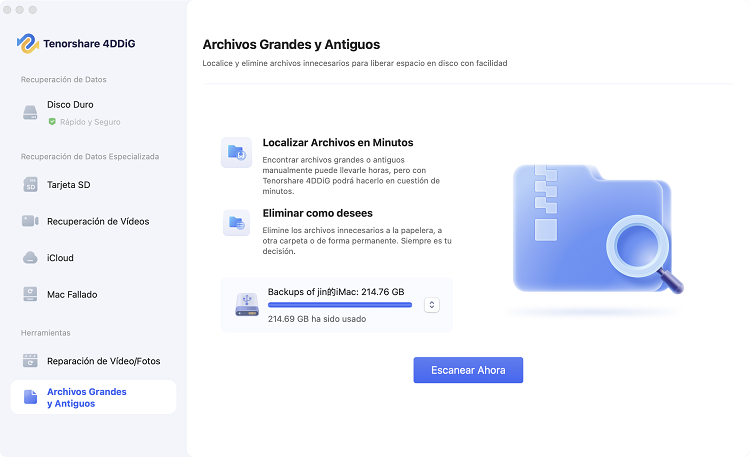Image resolution: width=750 pixels, height=457 pixels.
Task: Open the drive selector stepper arrows
Action: pos(431,305)
